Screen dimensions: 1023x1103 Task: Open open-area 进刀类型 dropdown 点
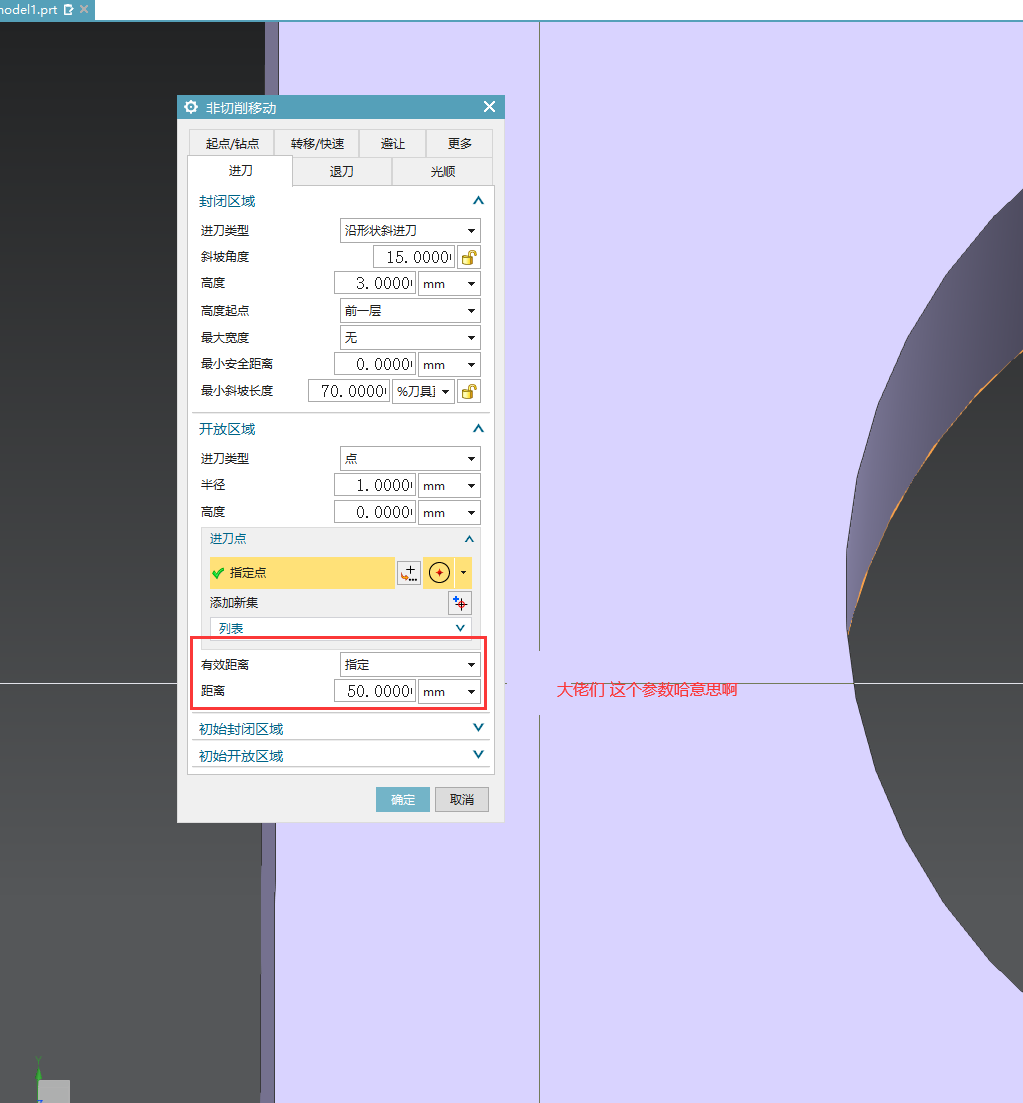pyautogui.click(x=410, y=459)
